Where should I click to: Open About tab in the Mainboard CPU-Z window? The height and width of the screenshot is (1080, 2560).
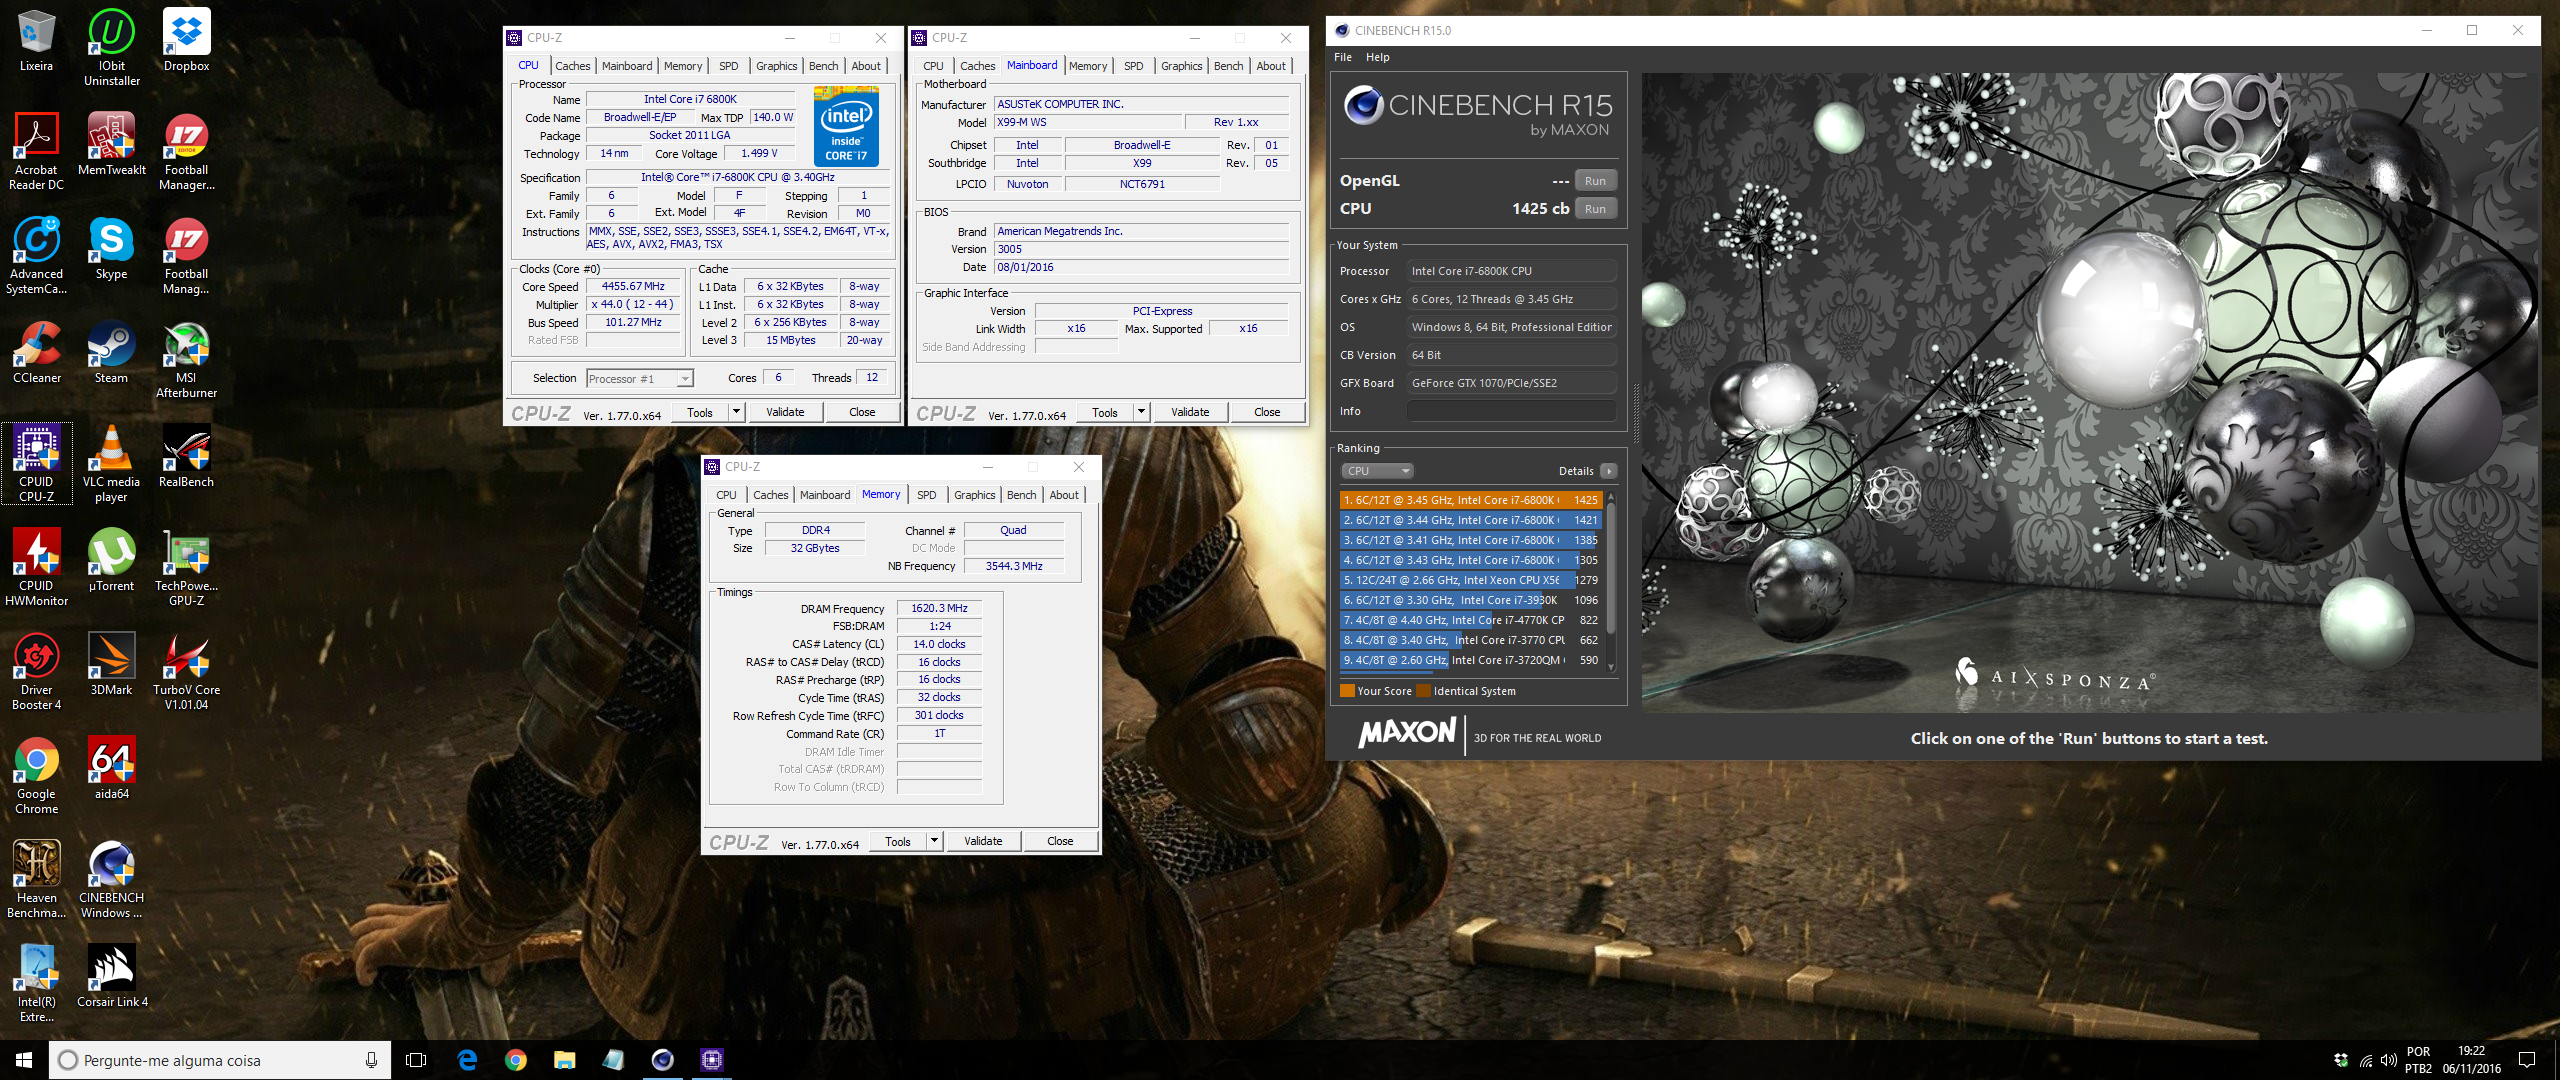click(1271, 66)
